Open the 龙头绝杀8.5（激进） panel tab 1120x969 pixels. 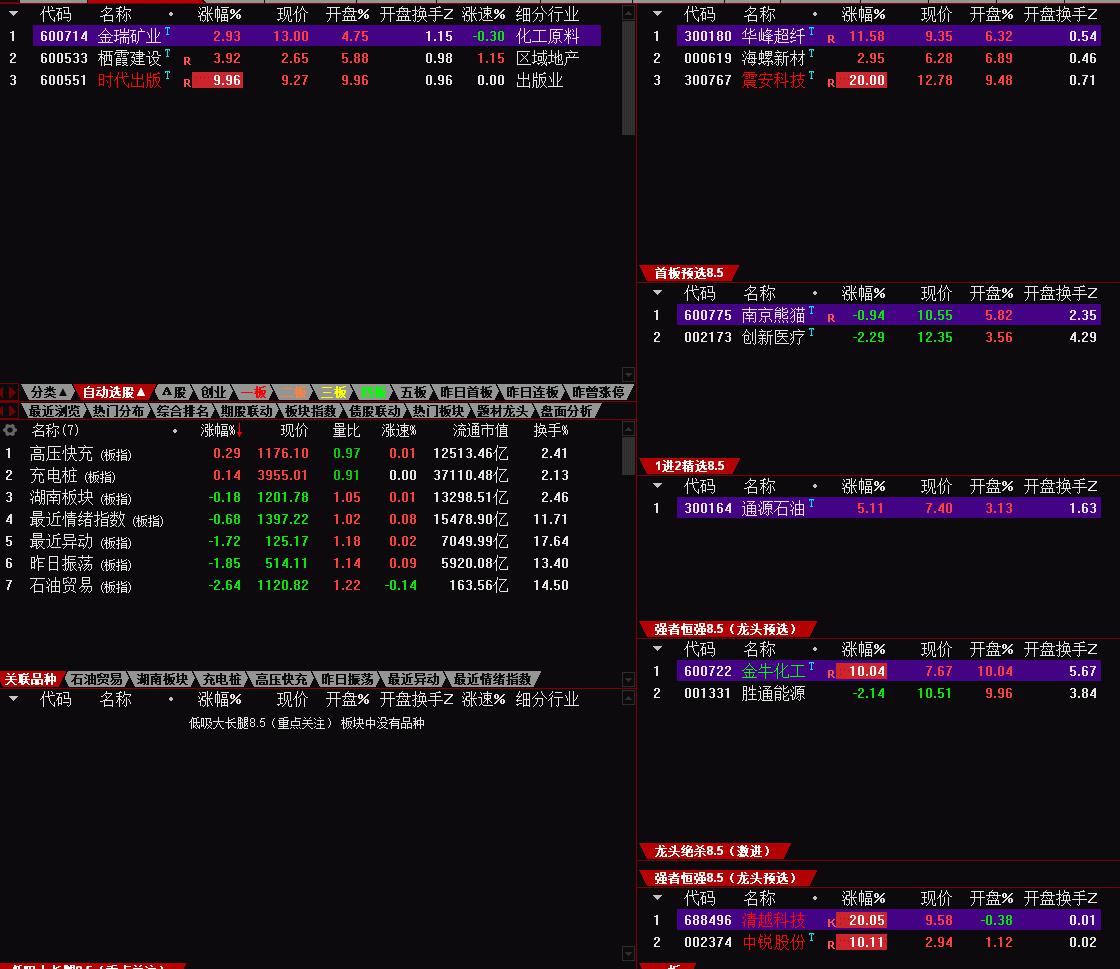point(714,851)
